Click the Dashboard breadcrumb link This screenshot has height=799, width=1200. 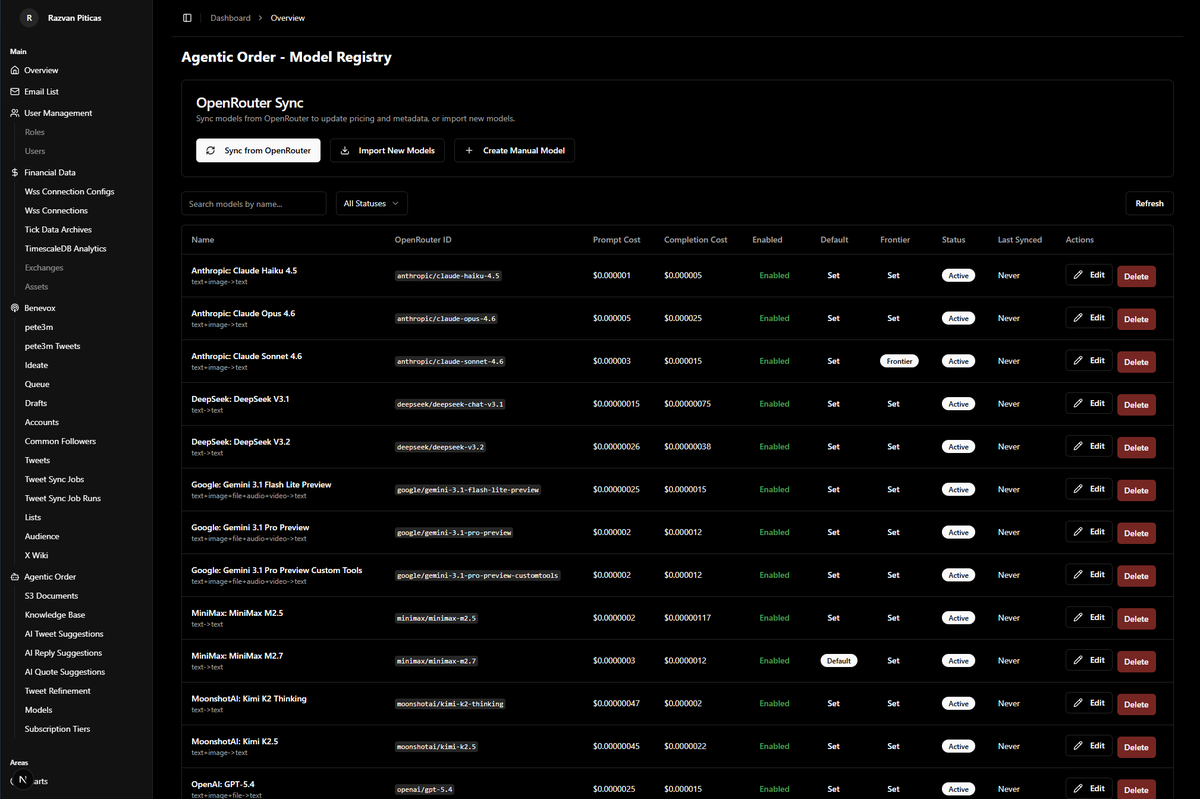(230, 18)
